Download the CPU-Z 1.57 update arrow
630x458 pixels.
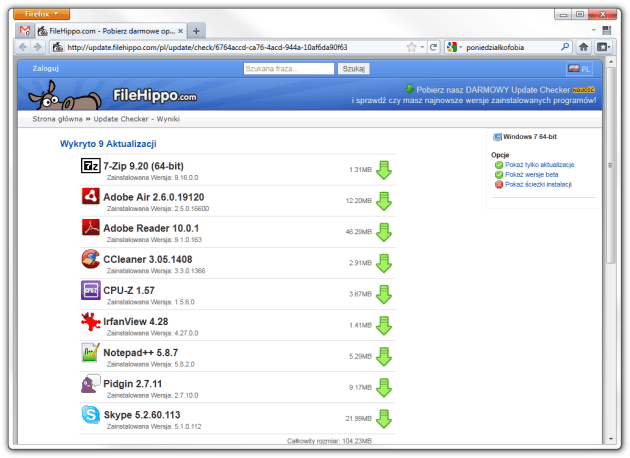(384, 294)
